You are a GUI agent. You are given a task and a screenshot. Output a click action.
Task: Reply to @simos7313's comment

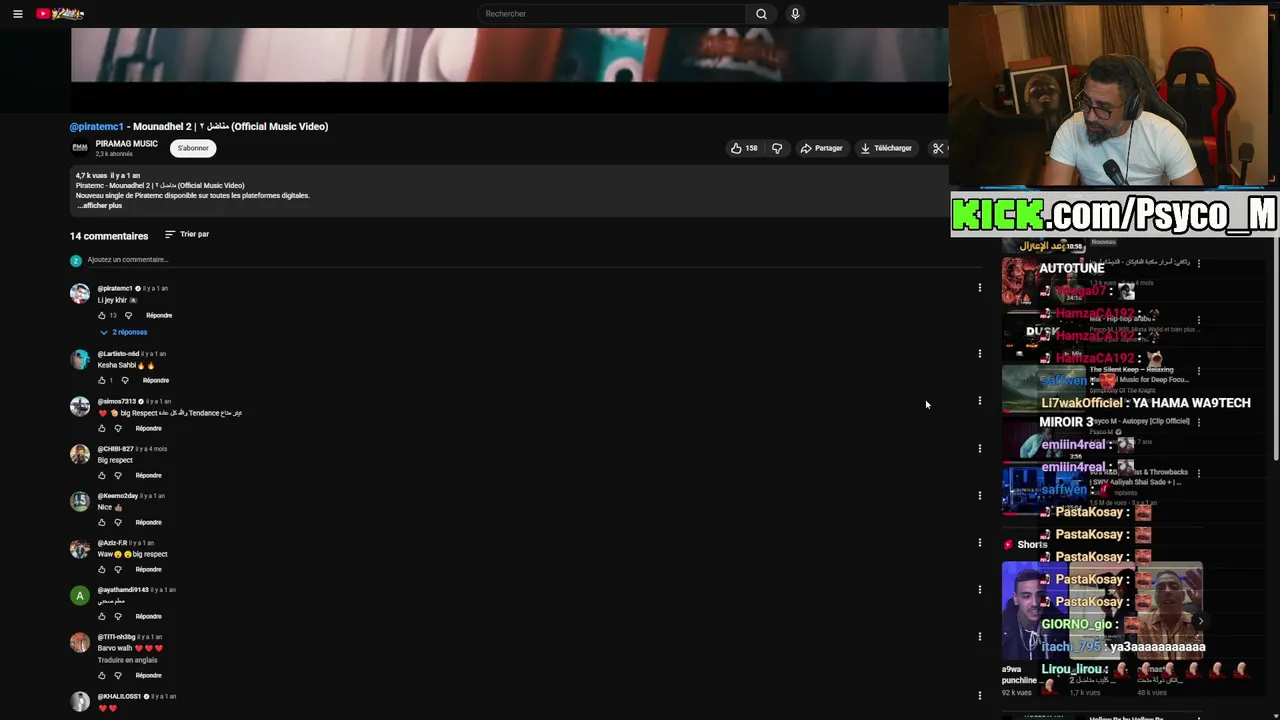tap(148, 428)
